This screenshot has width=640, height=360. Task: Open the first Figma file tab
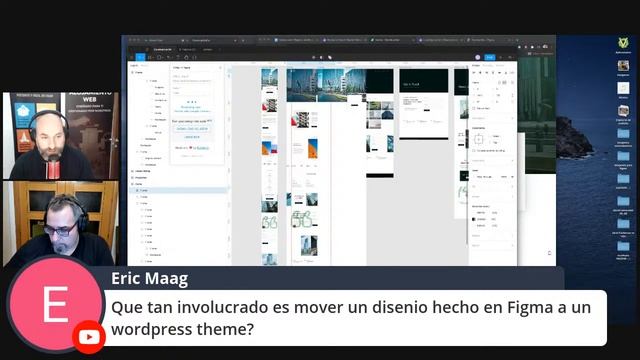tap(162, 49)
